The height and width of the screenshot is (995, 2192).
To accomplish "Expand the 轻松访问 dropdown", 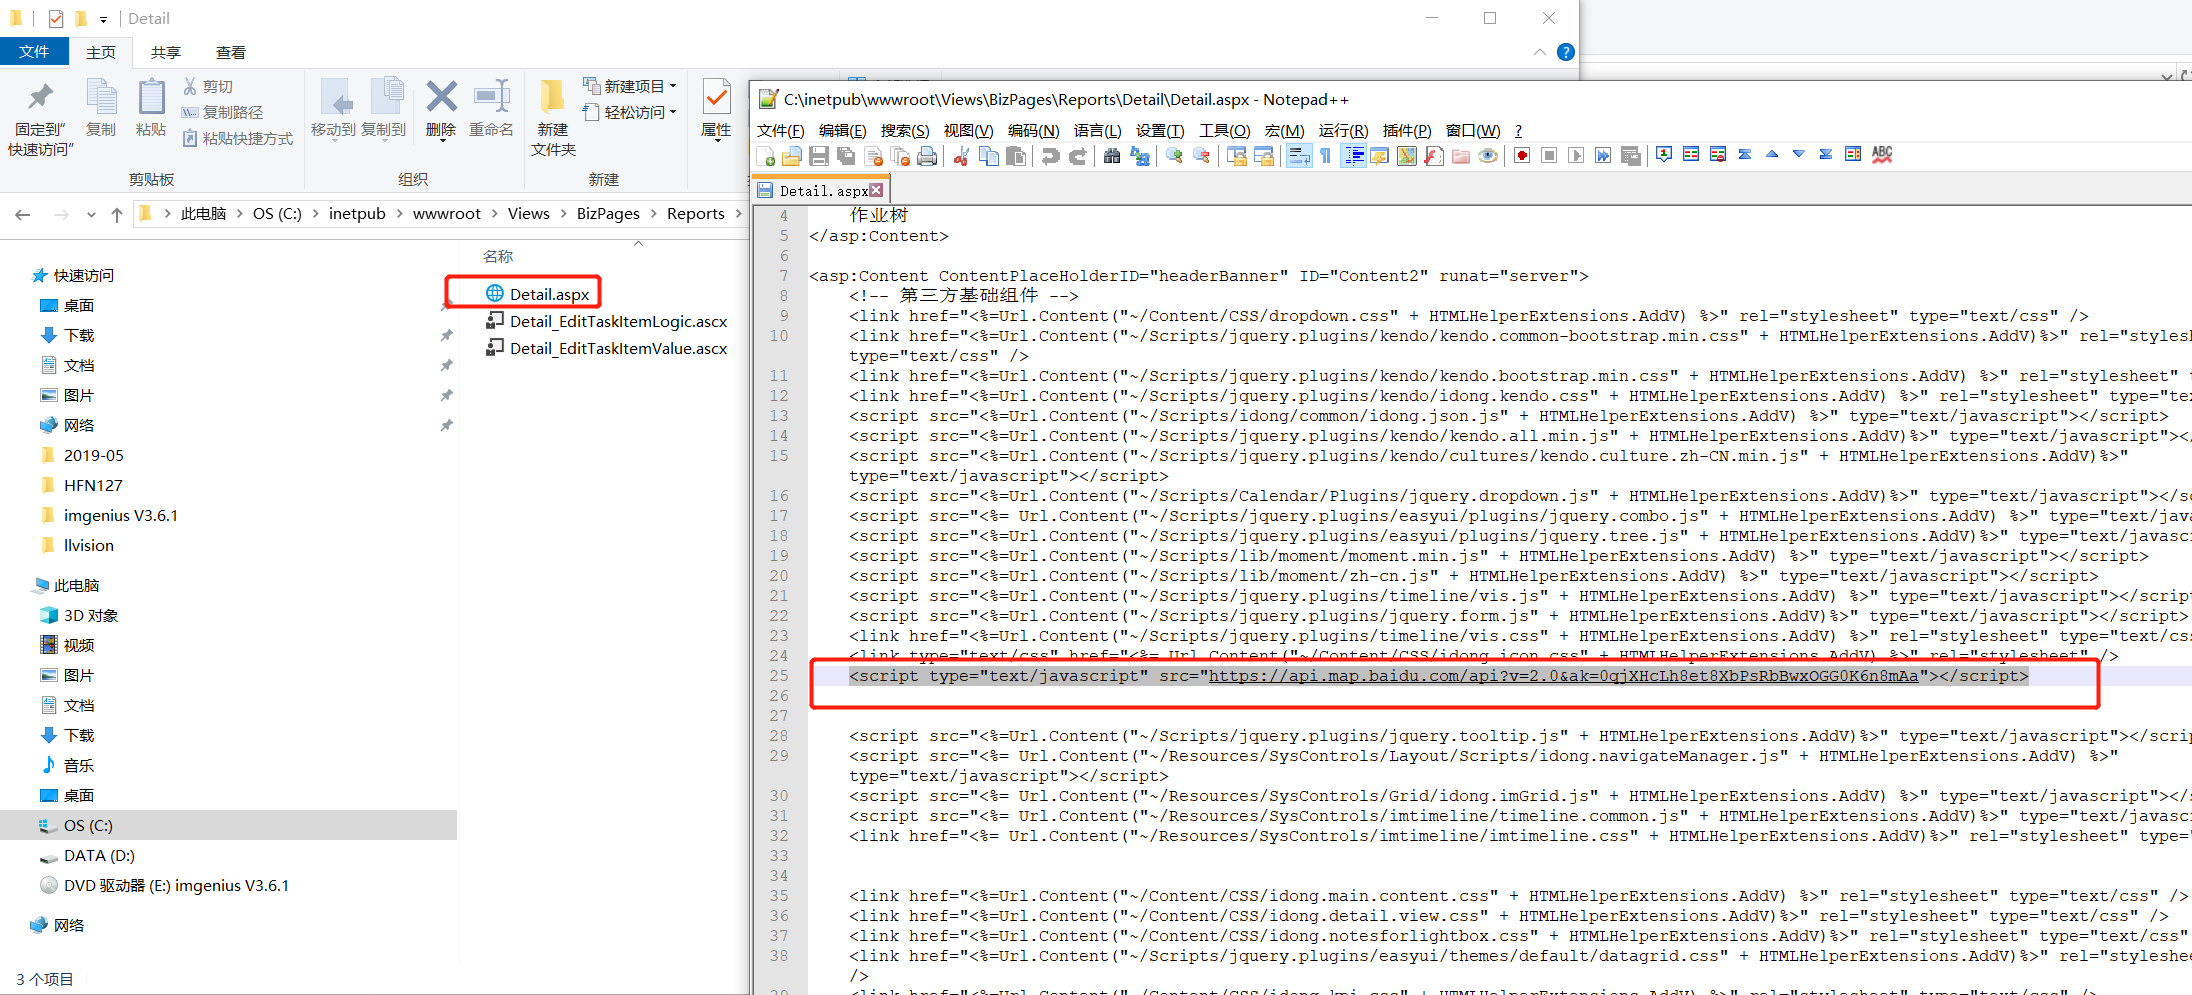I will point(673,112).
